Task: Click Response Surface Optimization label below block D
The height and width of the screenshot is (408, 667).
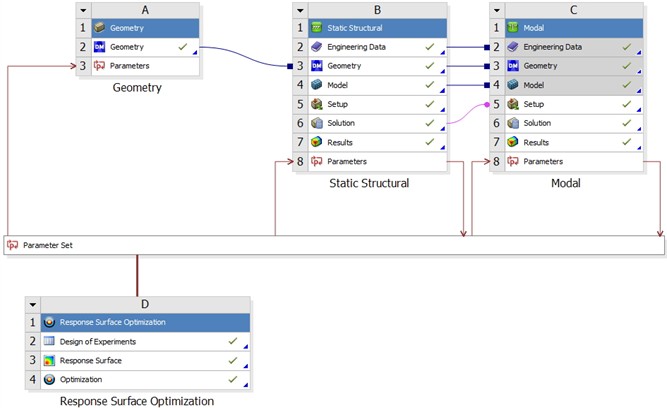Action: (137, 401)
